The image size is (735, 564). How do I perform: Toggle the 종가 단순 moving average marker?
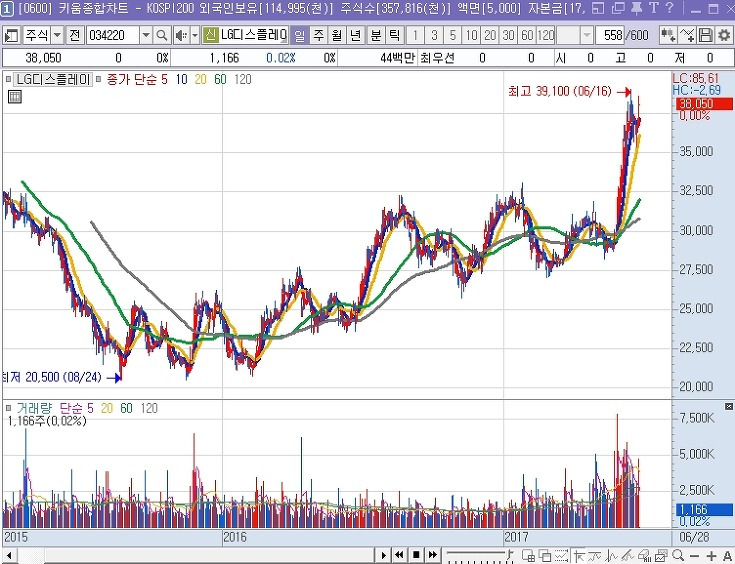(x=98, y=80)
